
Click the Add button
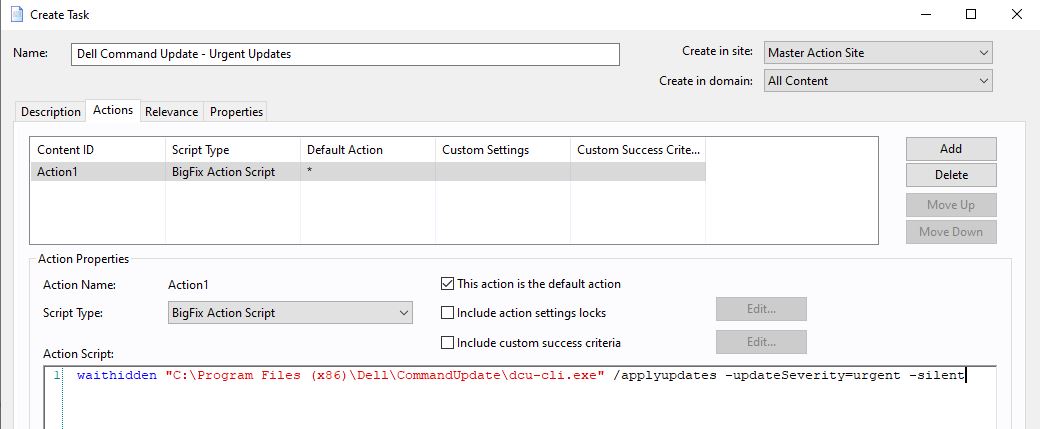pyautogui.click(x=950, y=149)
